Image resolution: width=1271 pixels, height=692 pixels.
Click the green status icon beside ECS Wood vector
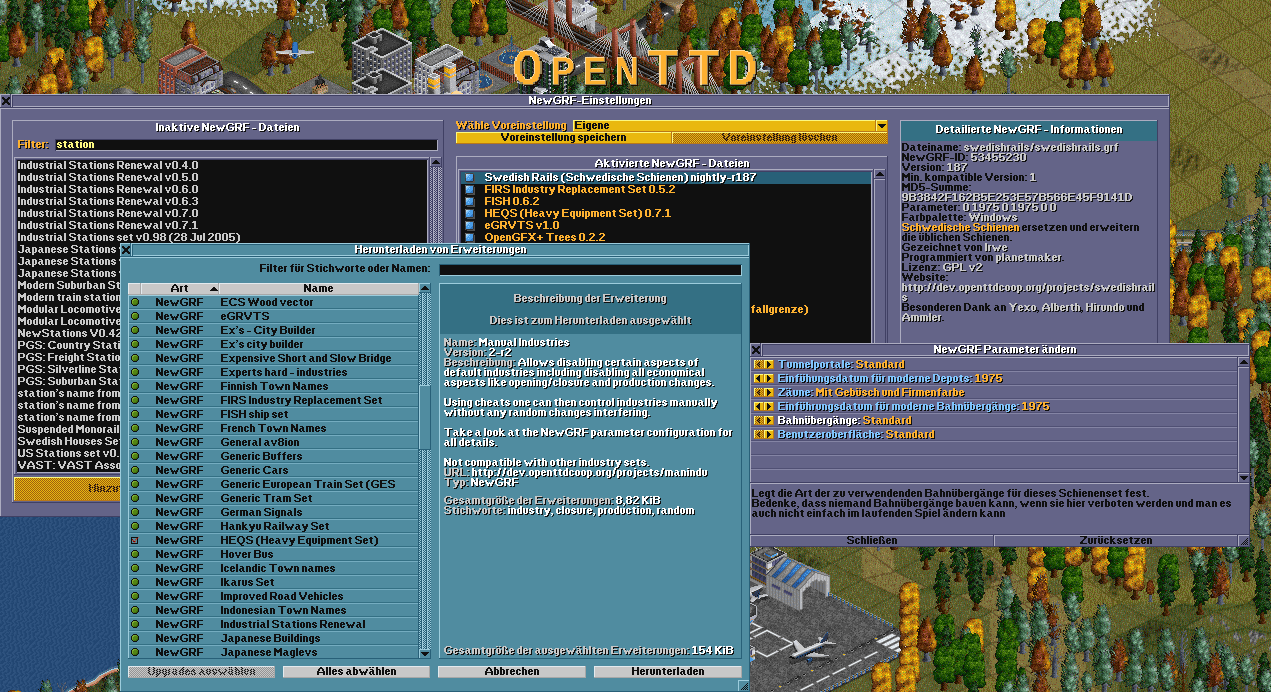pos(136,302)
